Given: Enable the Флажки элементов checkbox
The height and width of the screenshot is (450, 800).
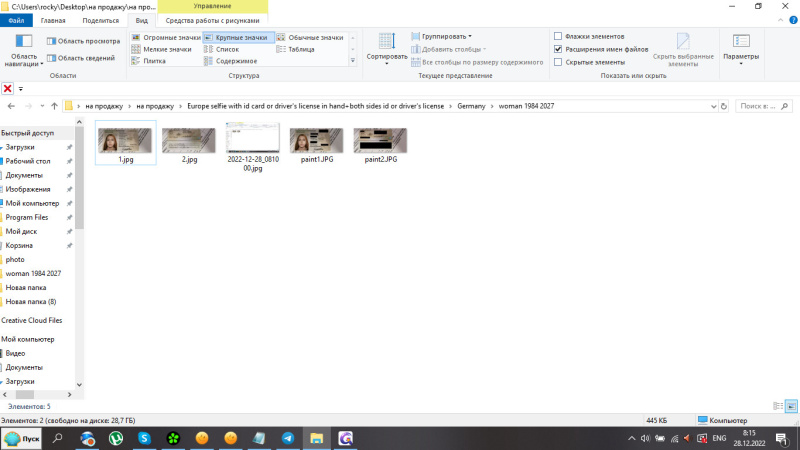Looking at the screenshot, I should (558, 36).
